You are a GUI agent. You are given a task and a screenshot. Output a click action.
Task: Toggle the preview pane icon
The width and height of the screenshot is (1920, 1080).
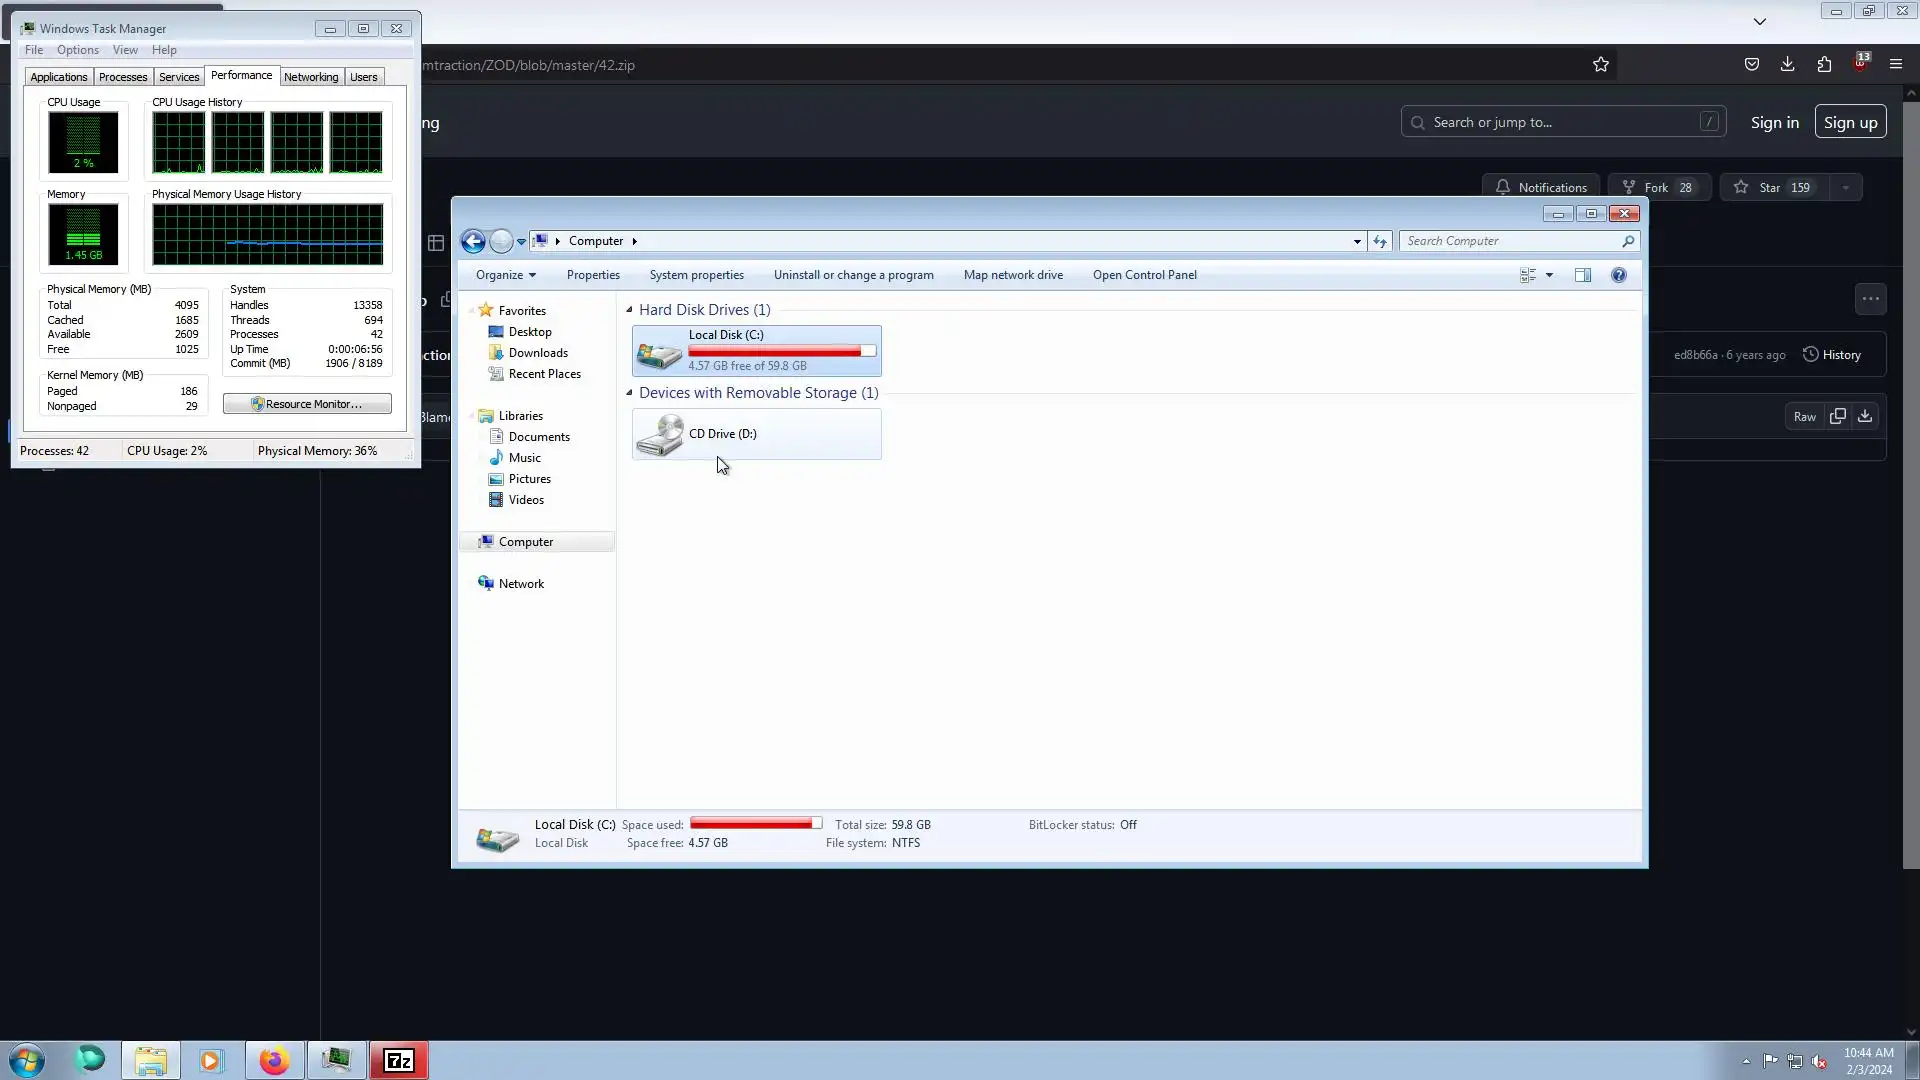point(1582,275)
